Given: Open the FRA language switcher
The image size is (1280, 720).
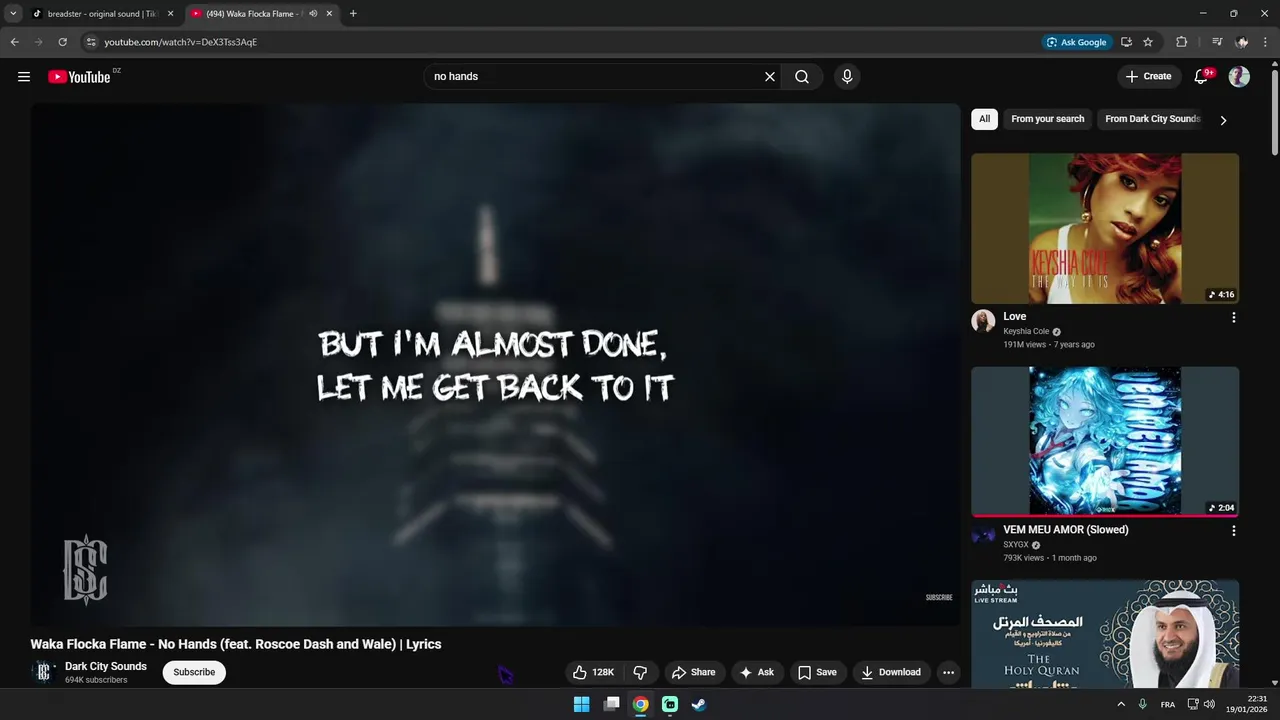Looking at the screenshot, I should click(x=1168, y=704).
